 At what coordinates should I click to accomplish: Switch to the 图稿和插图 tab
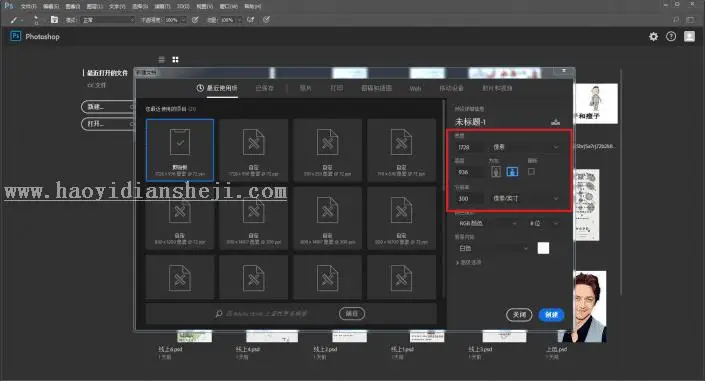pyautogui.click(x=377, y=88)
